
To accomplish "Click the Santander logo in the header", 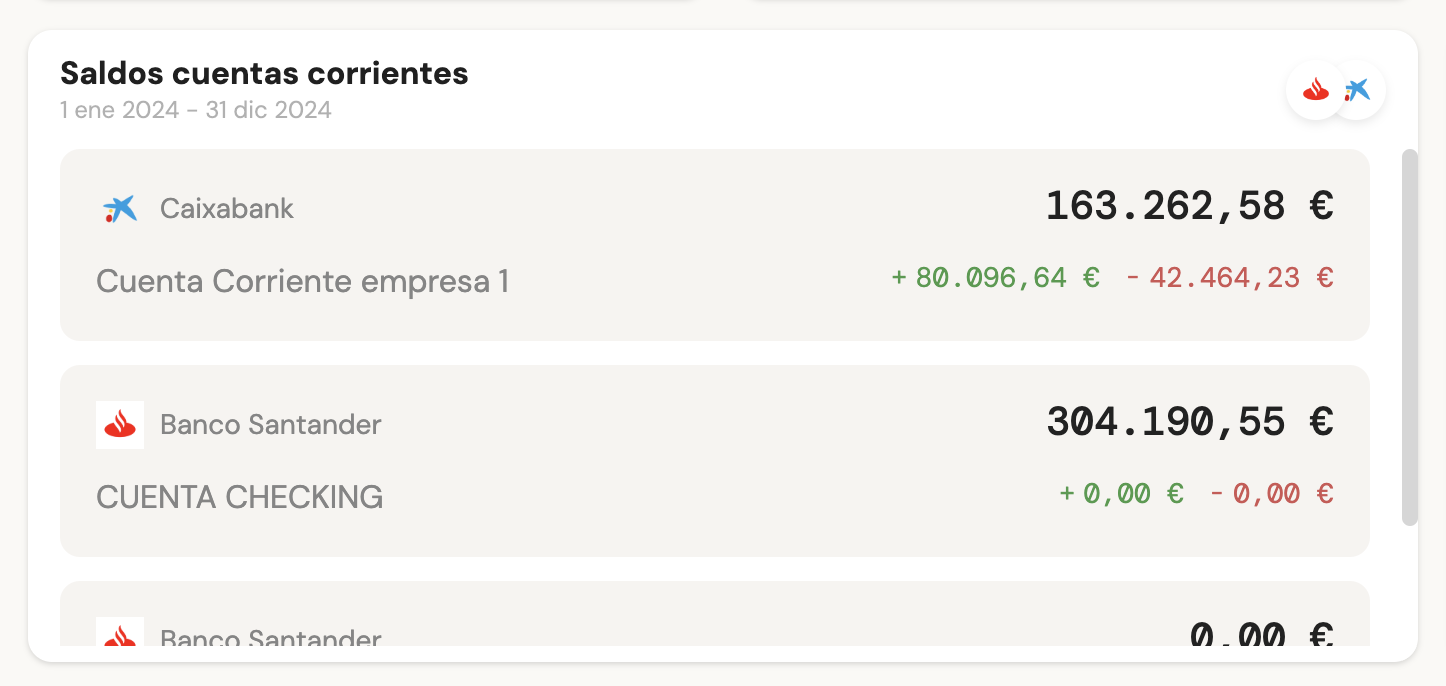I will pyautogui.click(x=1315, y=91).
